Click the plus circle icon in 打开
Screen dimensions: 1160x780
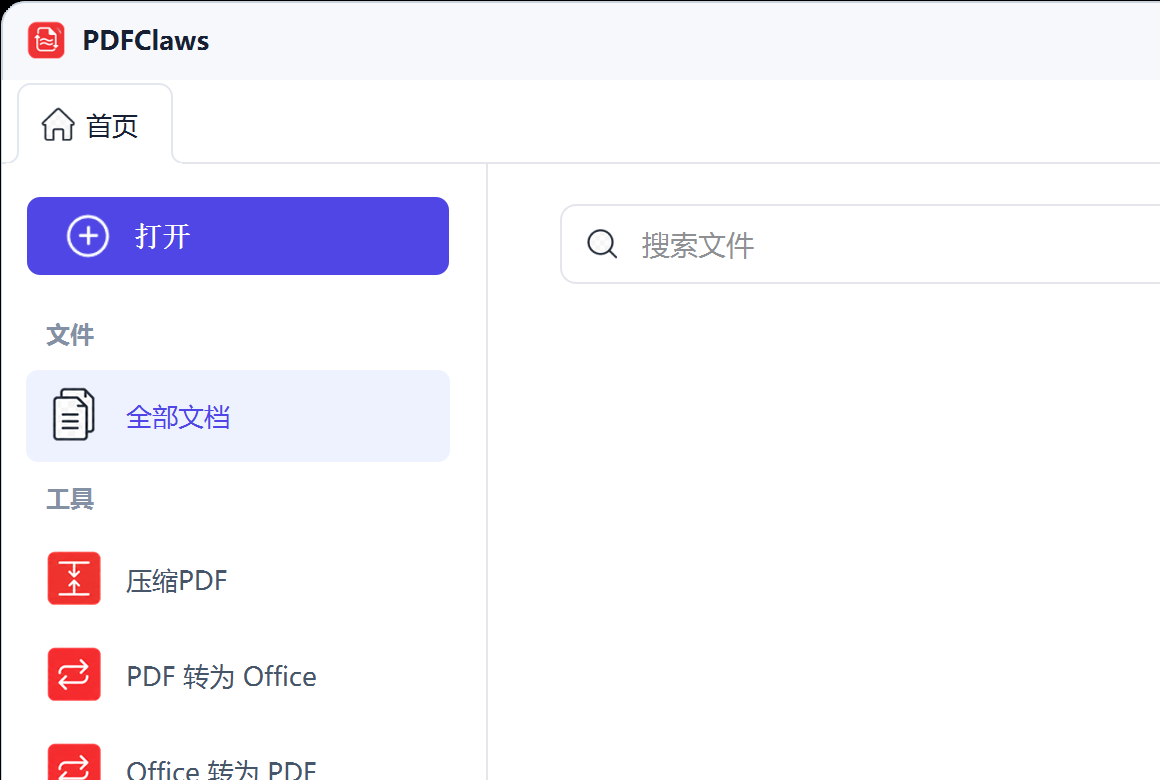coord(88,236)
